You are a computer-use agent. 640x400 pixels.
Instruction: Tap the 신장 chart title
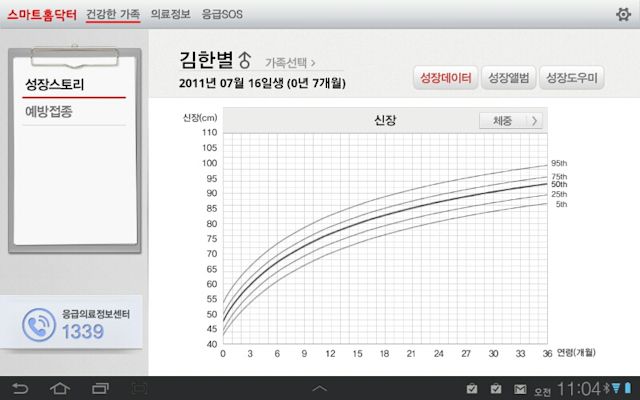[385, 120]
